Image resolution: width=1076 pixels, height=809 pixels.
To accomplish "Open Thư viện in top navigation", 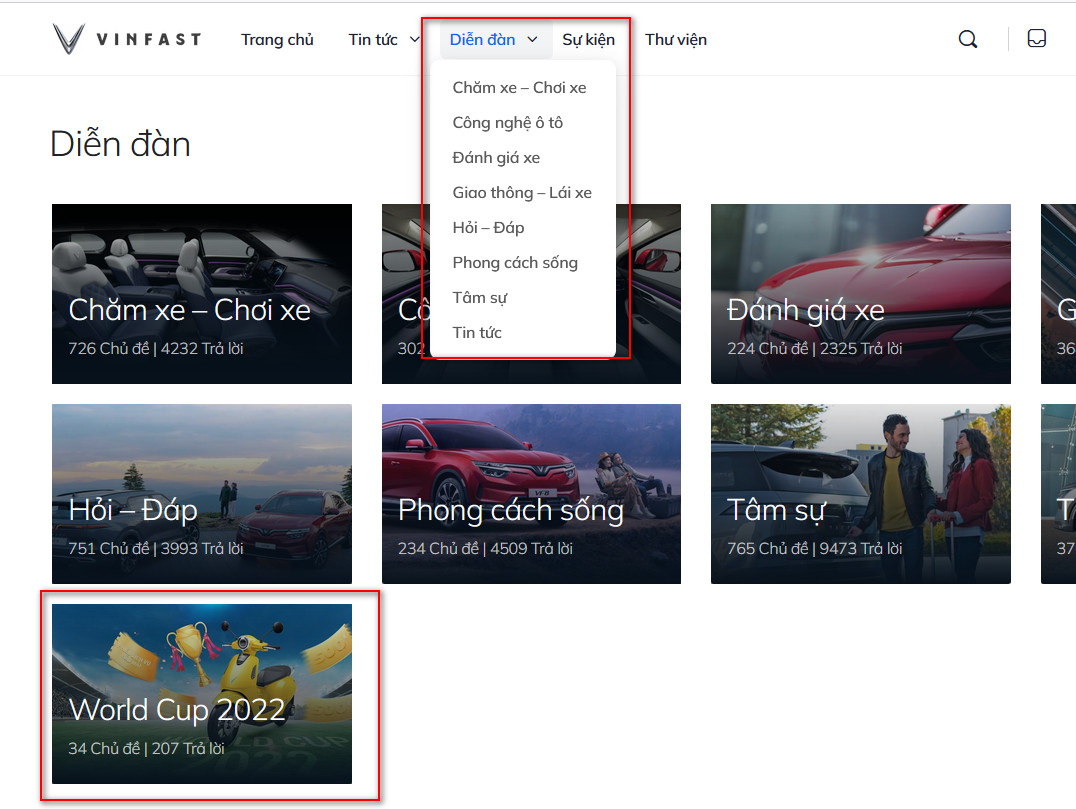I will pyautogui.click(x=675, y=40).
